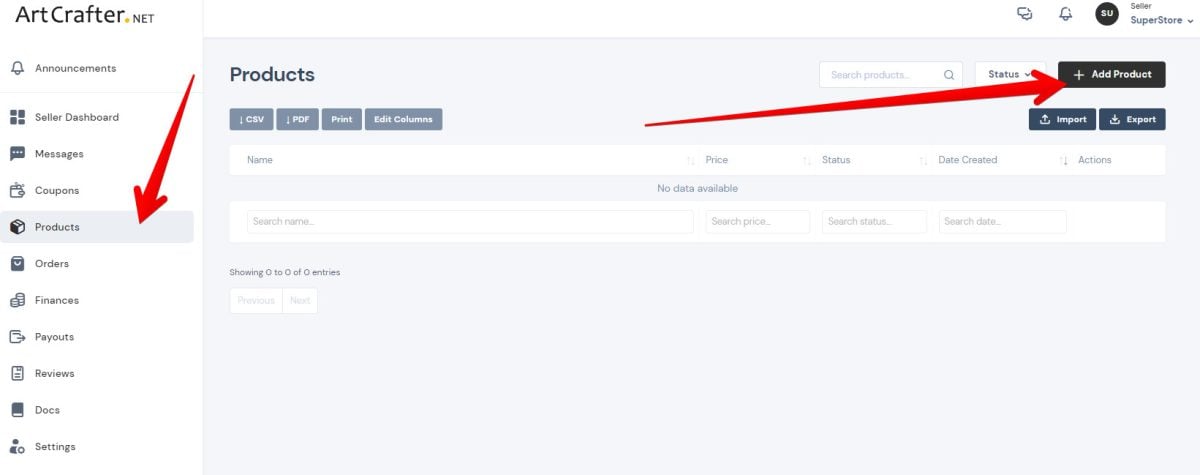Download the table as CSV
The height and width of the screenshot is (475, 1200).
pyautogui.click(x=251, y=119)
